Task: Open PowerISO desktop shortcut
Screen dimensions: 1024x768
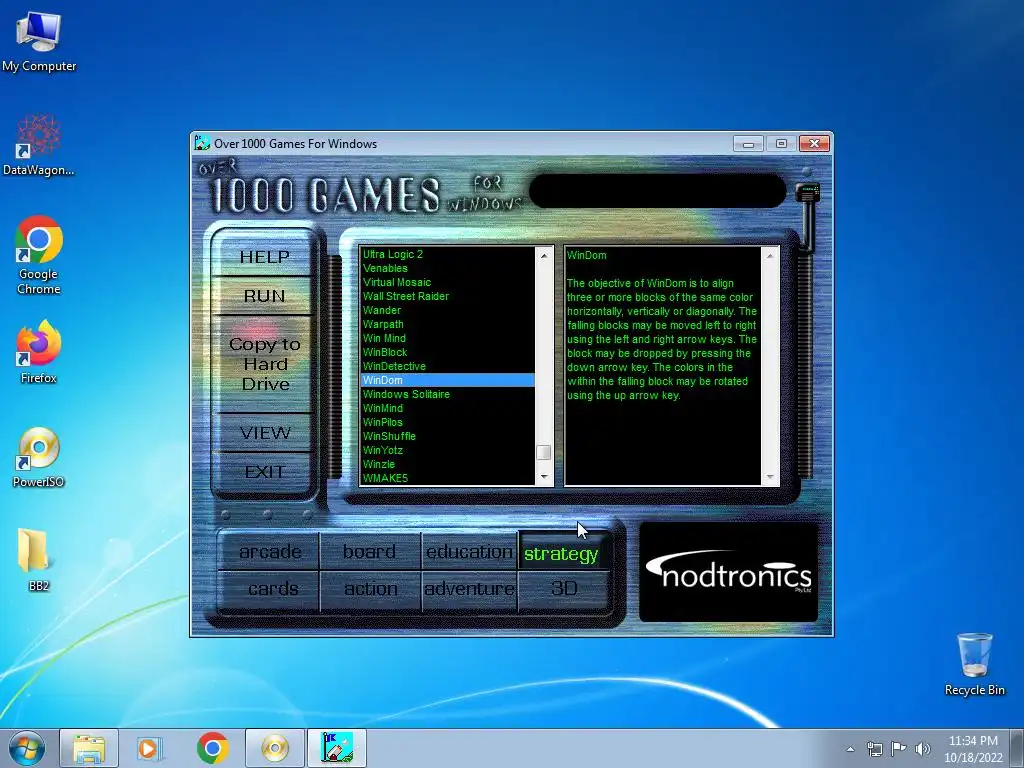Action: tap(39, 457)
